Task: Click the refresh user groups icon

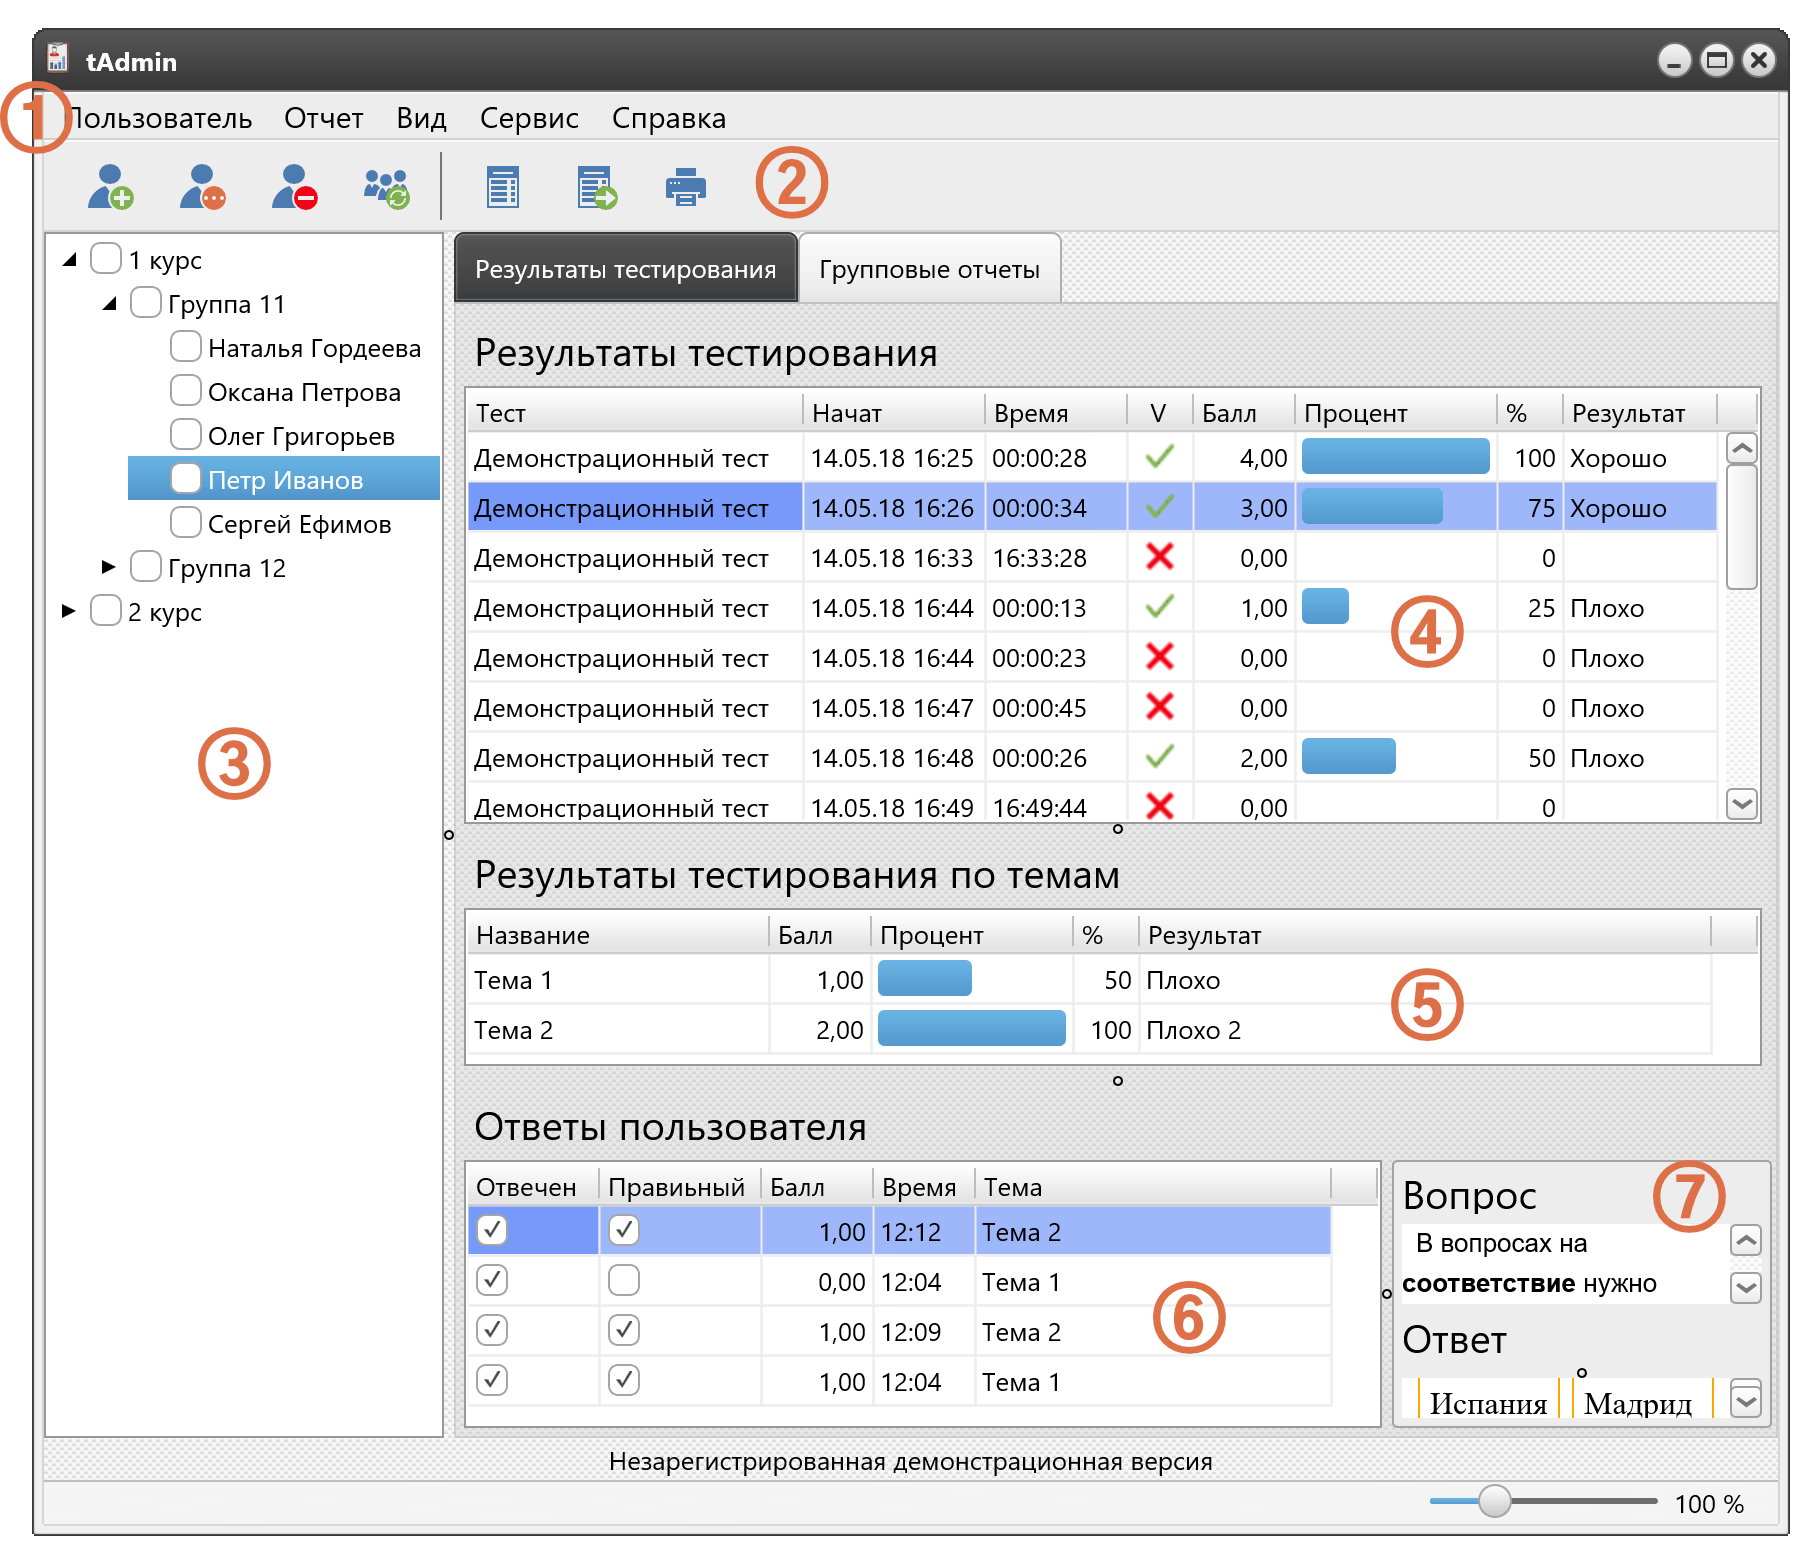Action: [387, 187]
